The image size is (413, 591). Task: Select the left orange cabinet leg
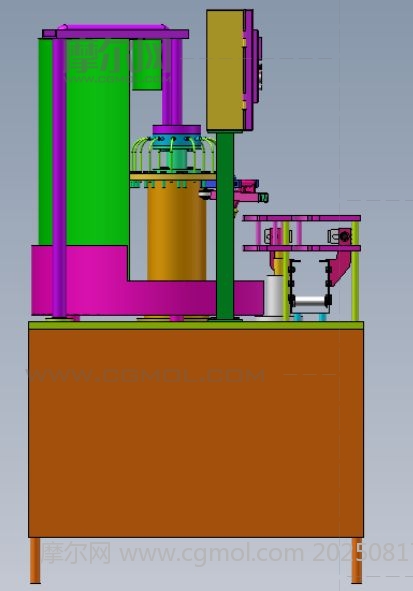coord(35,560)
